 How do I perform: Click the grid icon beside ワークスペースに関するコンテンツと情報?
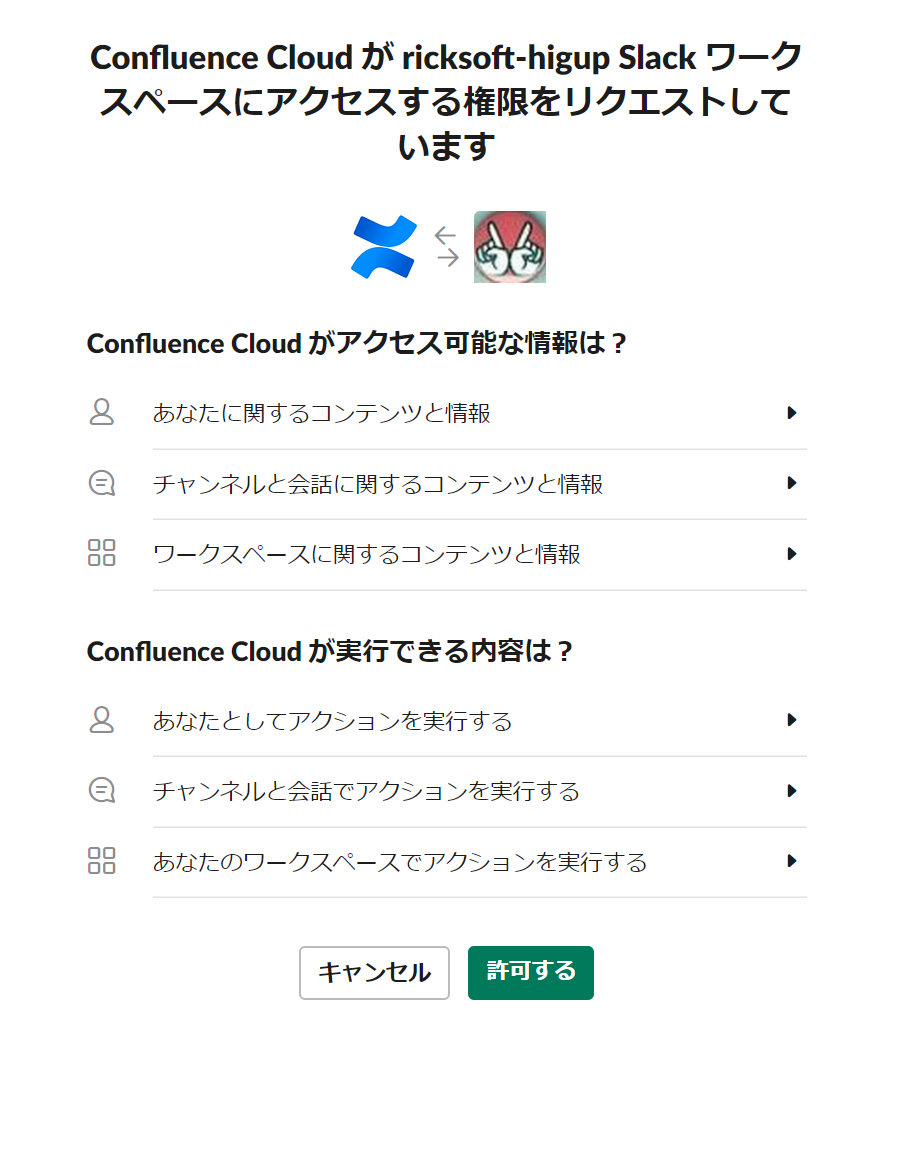(x=102, y=553)
